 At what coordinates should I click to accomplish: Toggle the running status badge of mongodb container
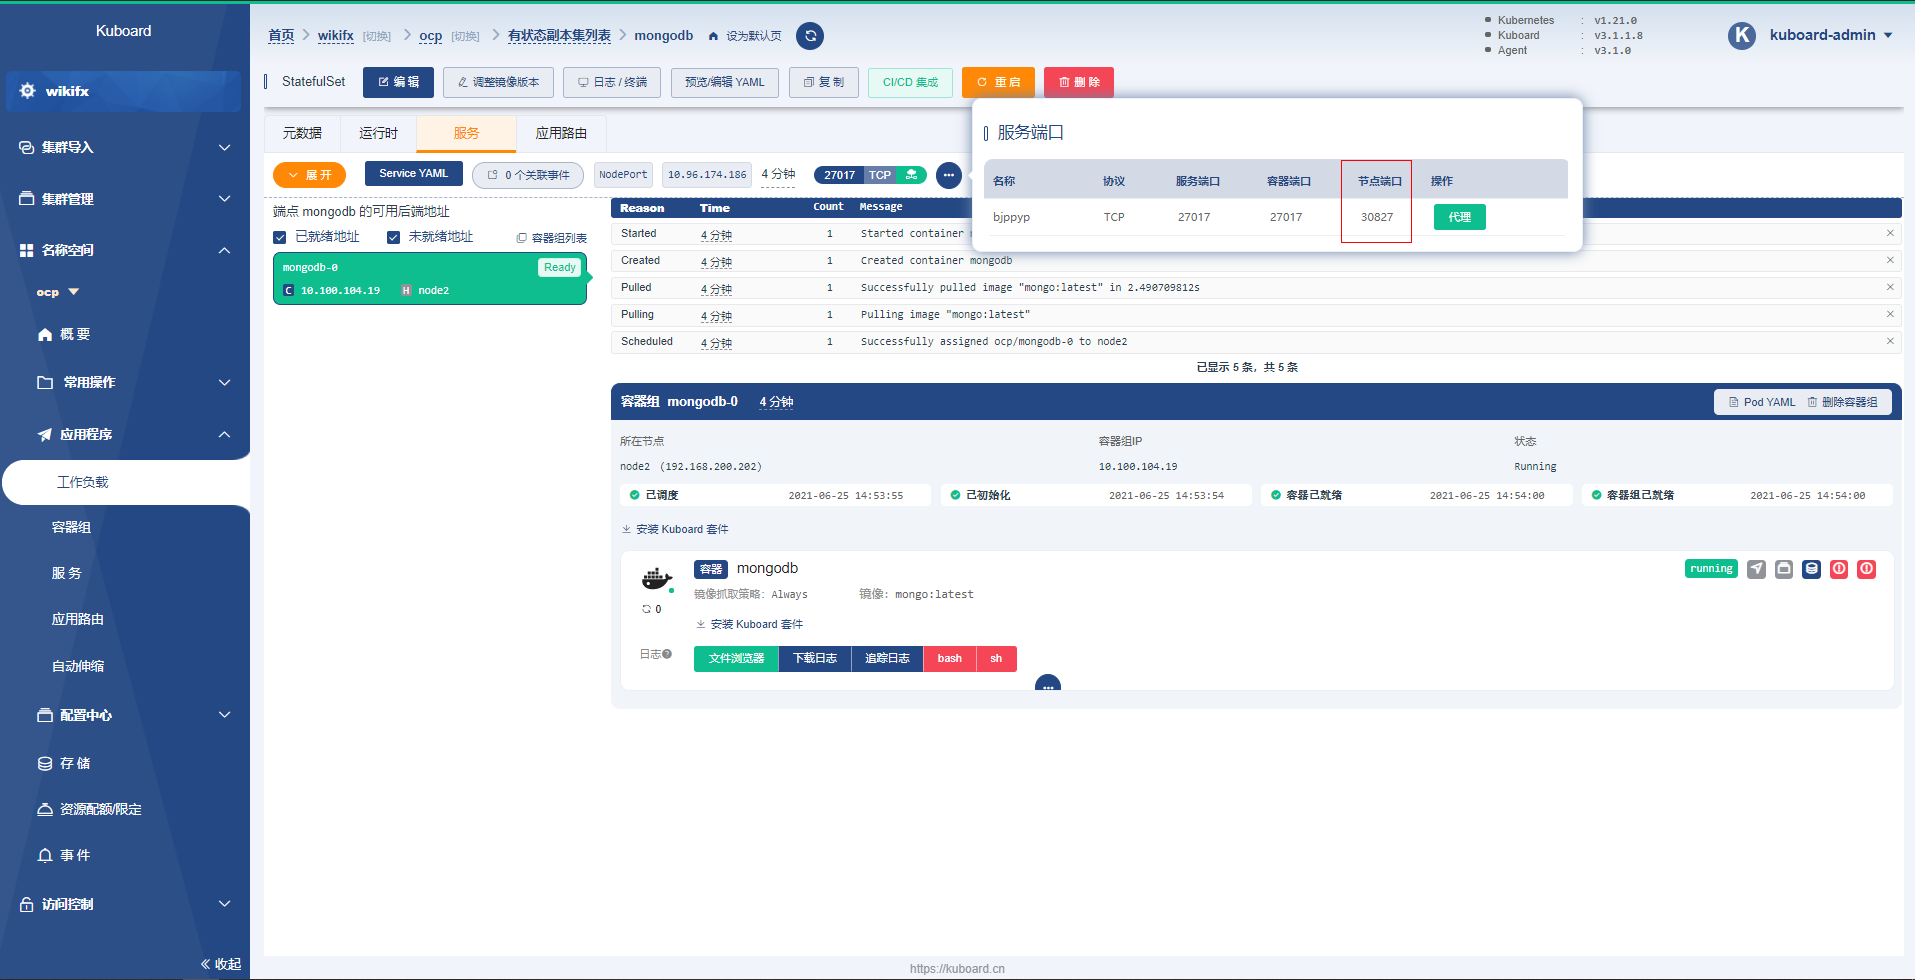coord(1710,568)
